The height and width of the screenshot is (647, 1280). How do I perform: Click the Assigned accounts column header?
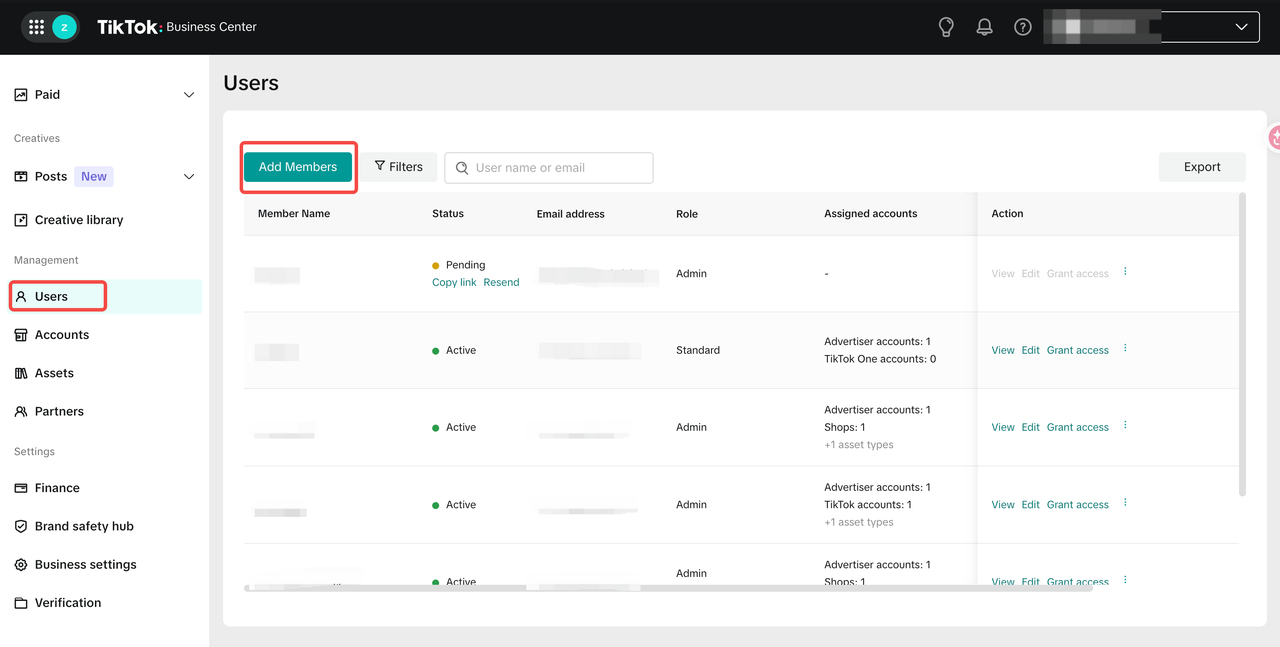click(871, 214)
